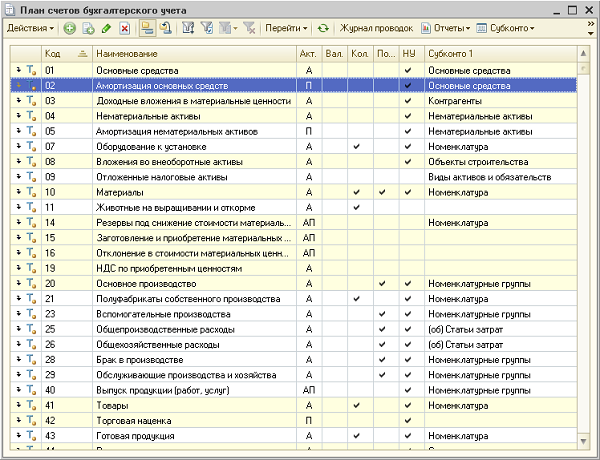Expand account 08 tree arrow
The width and height of the screenshot is (600, 460).
coord(18,162)
